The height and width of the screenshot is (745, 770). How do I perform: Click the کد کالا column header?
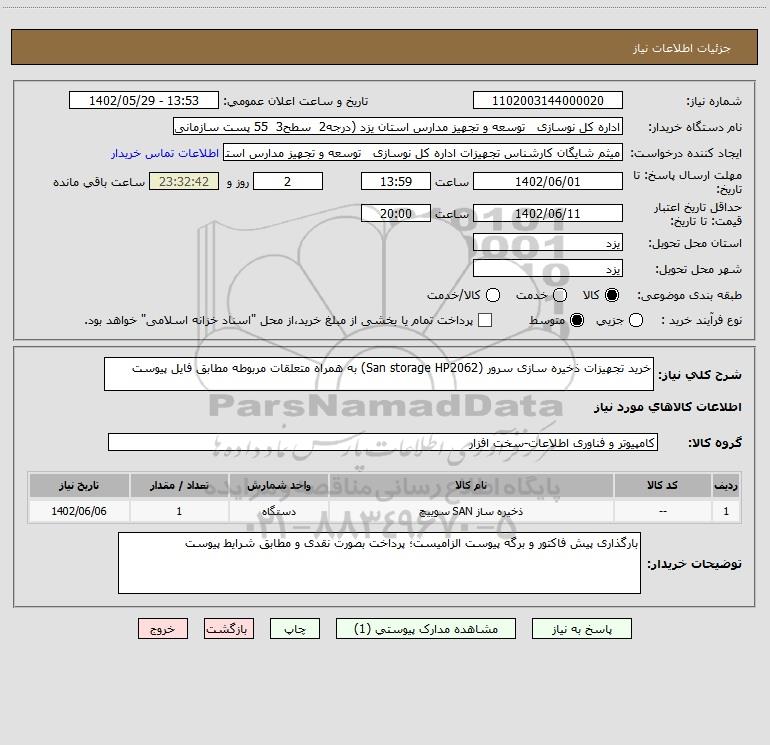click(662, 485)
